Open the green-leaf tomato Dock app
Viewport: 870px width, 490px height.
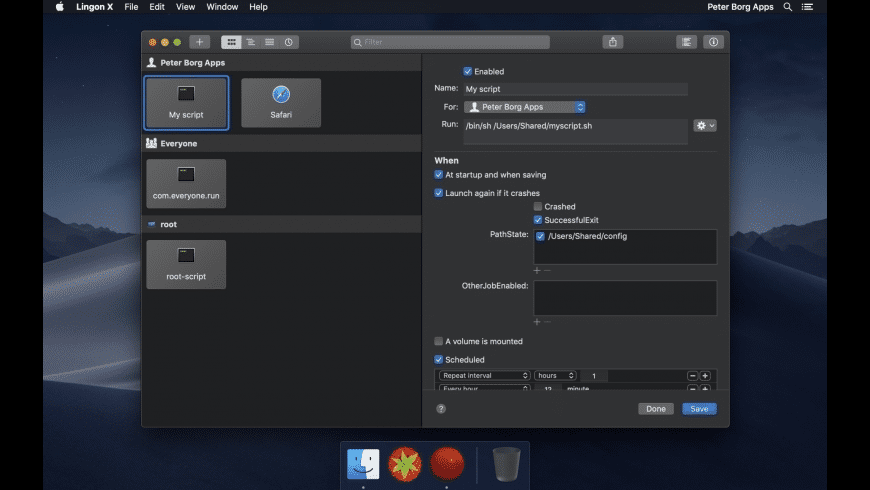coord(405,464)
